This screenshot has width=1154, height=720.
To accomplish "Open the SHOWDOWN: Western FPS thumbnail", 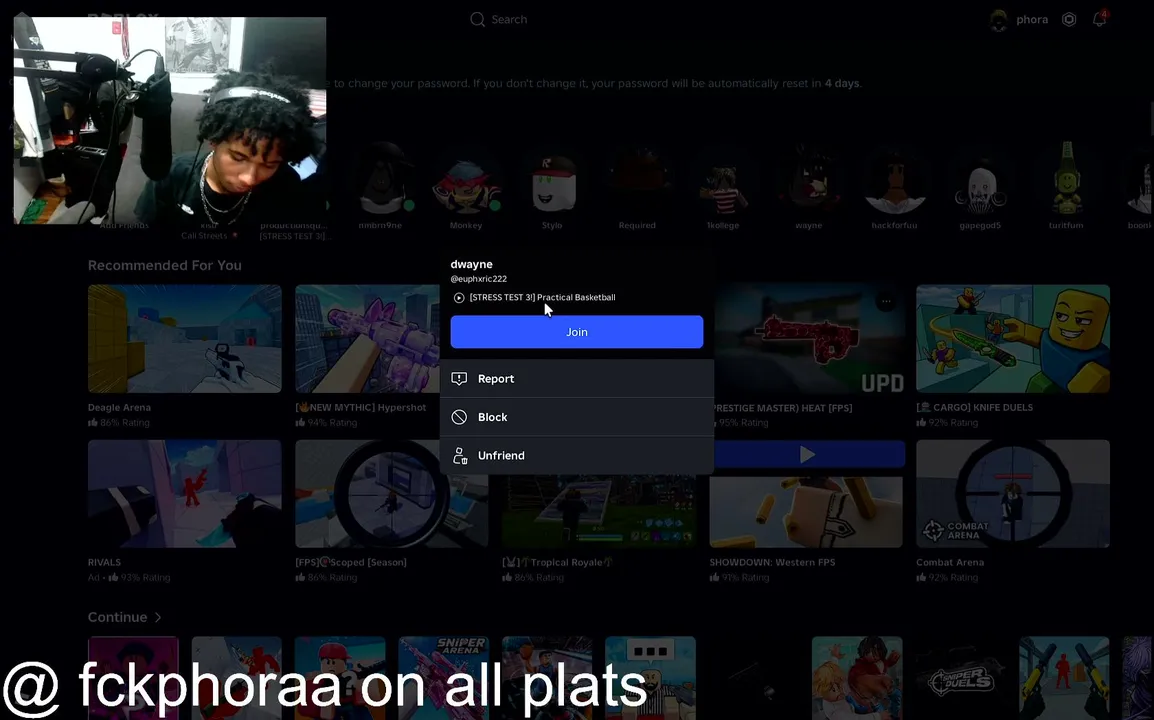I will (x=806, y=512).
